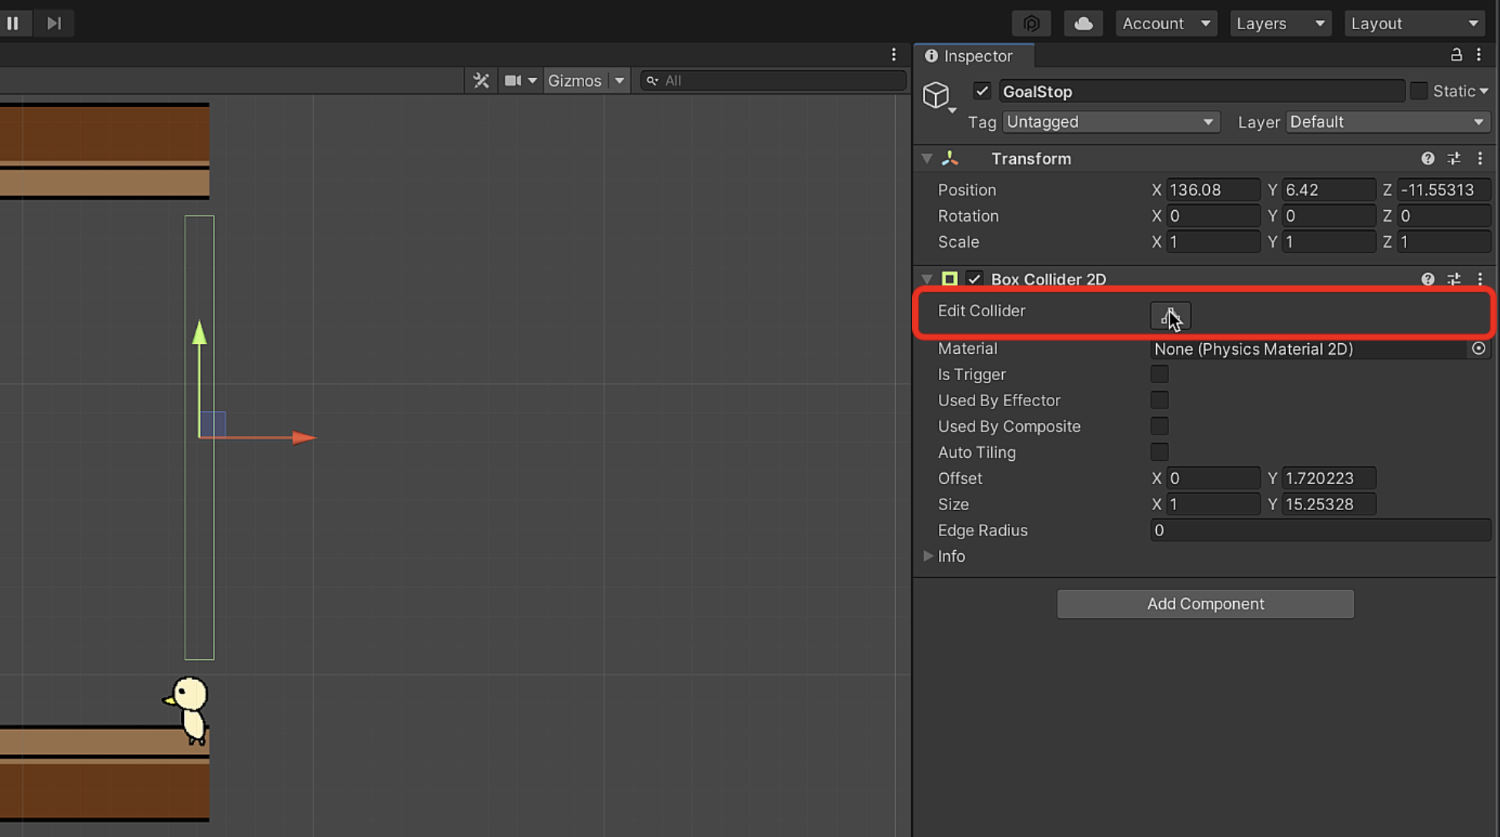The image size is (1500, 837).
Task: Enable the Static checkbox
Action: click(x=1419, y=91)
